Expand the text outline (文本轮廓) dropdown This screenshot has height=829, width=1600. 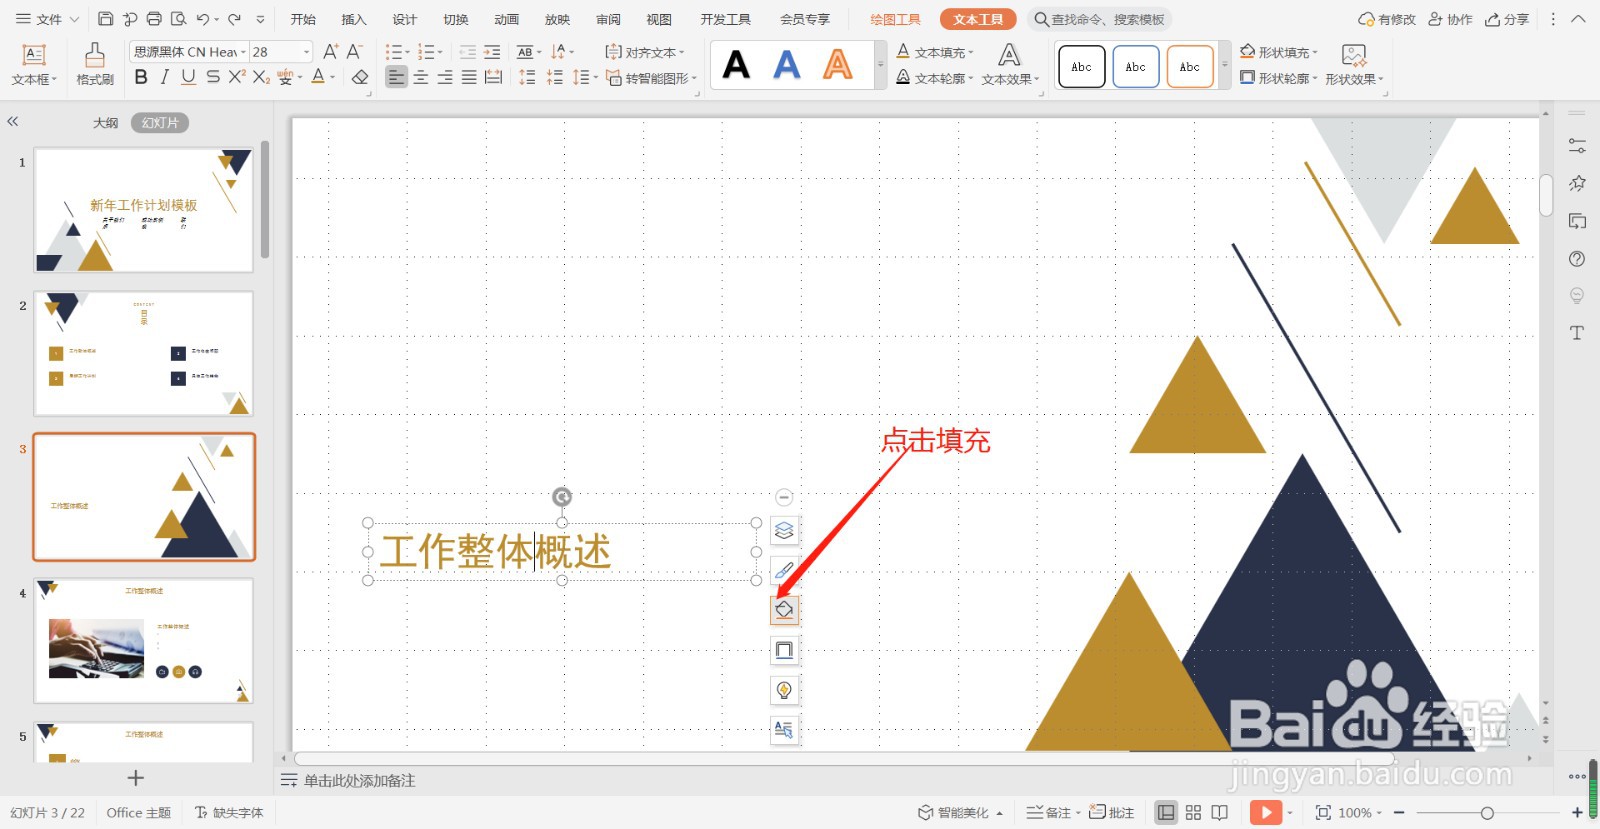[971, 78]
